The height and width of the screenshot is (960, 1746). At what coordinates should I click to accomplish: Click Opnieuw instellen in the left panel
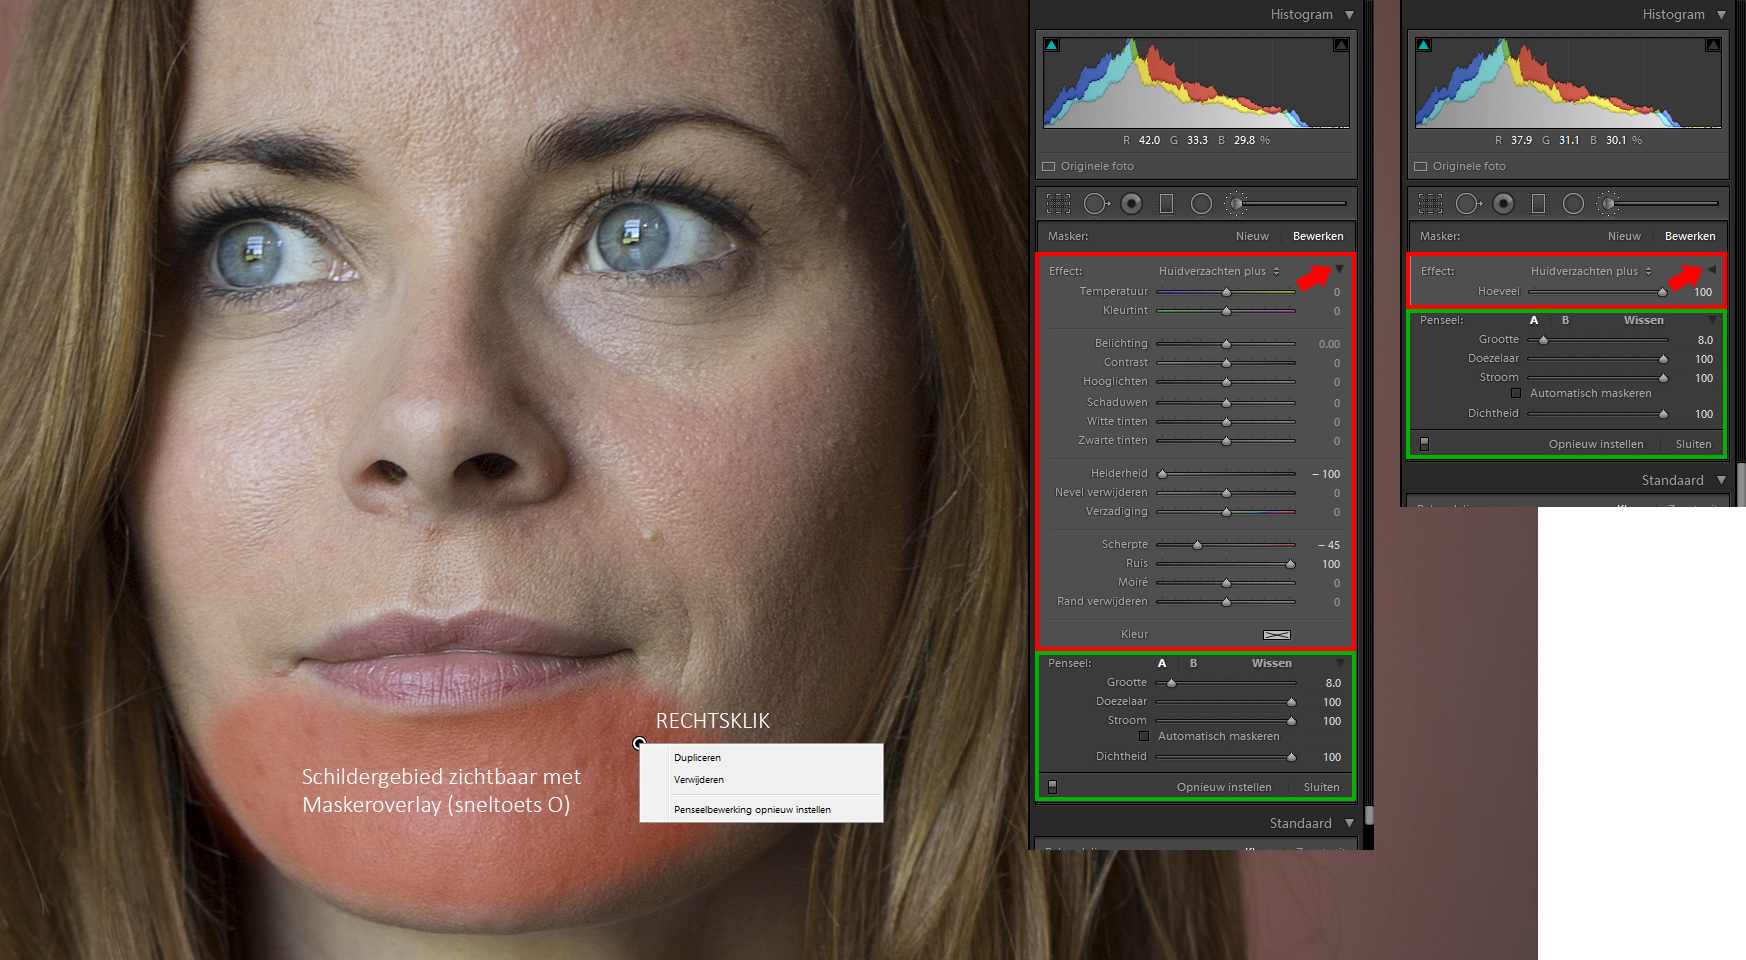point(1223,787)
